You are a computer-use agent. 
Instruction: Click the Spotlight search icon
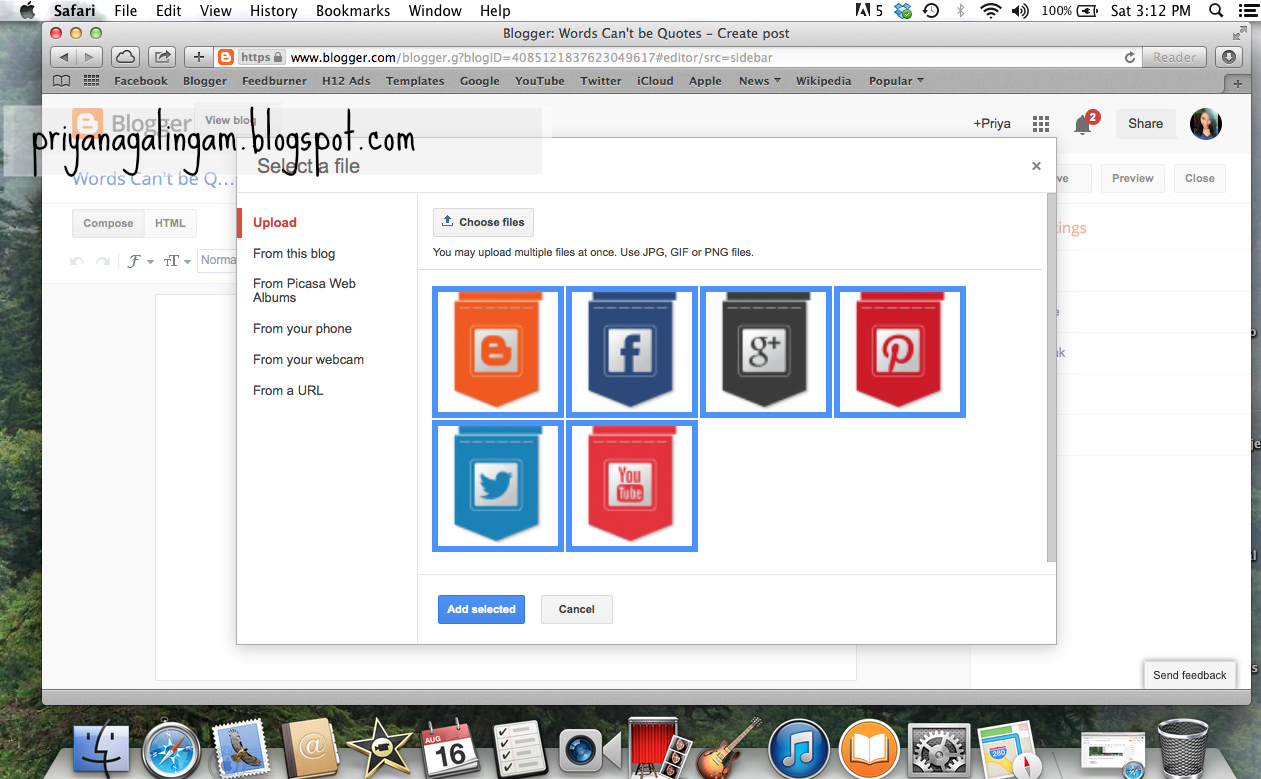(1216, 10)
